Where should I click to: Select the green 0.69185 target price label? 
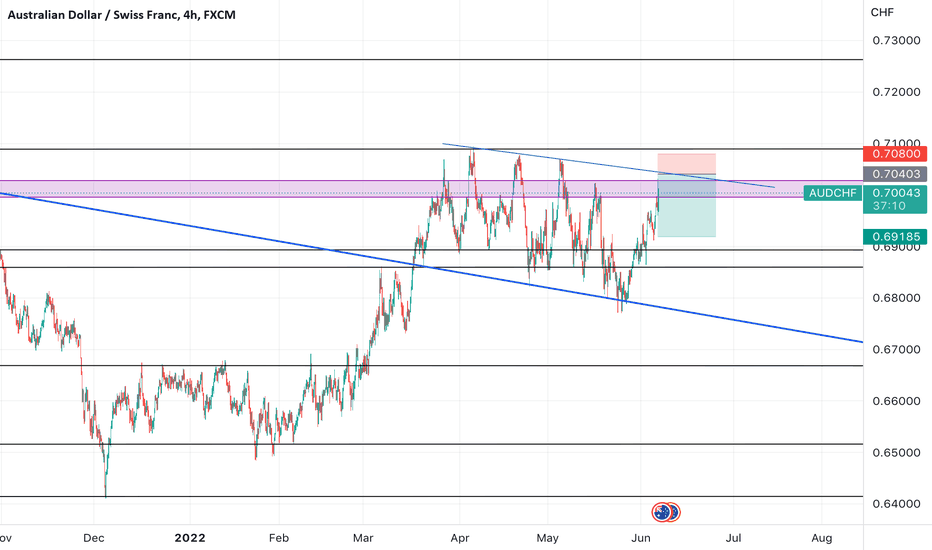[895, 237]
